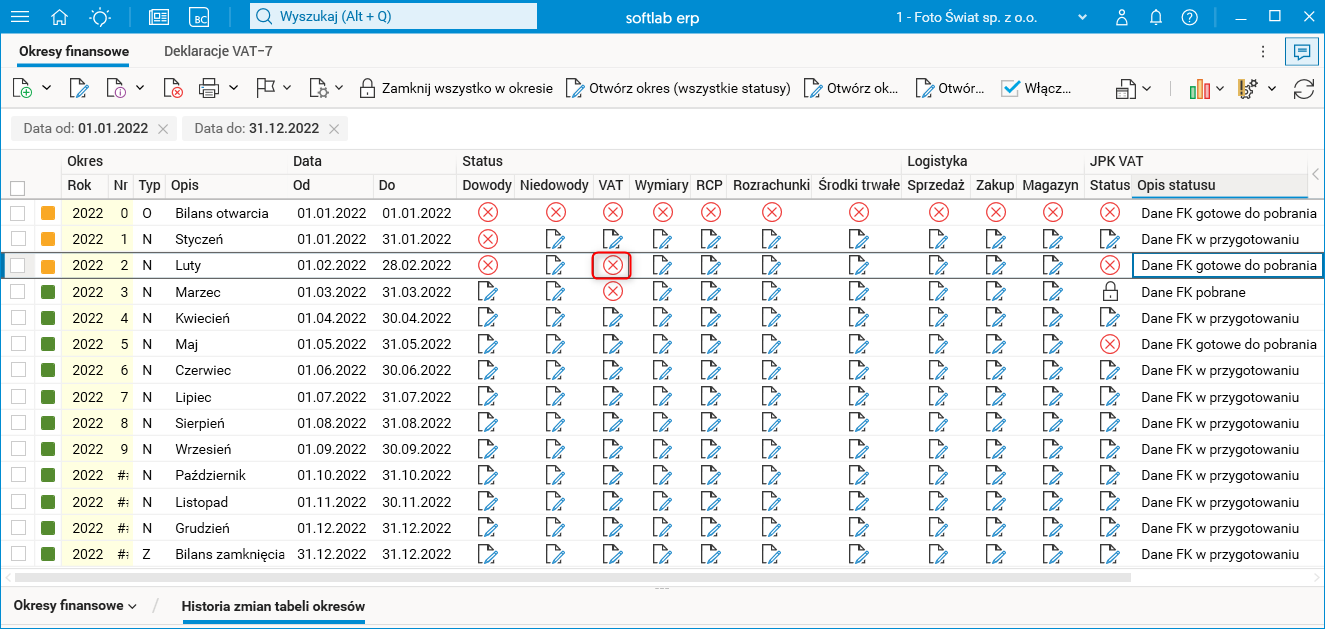Open the bar chart analysis icon

pos(1200,88)
